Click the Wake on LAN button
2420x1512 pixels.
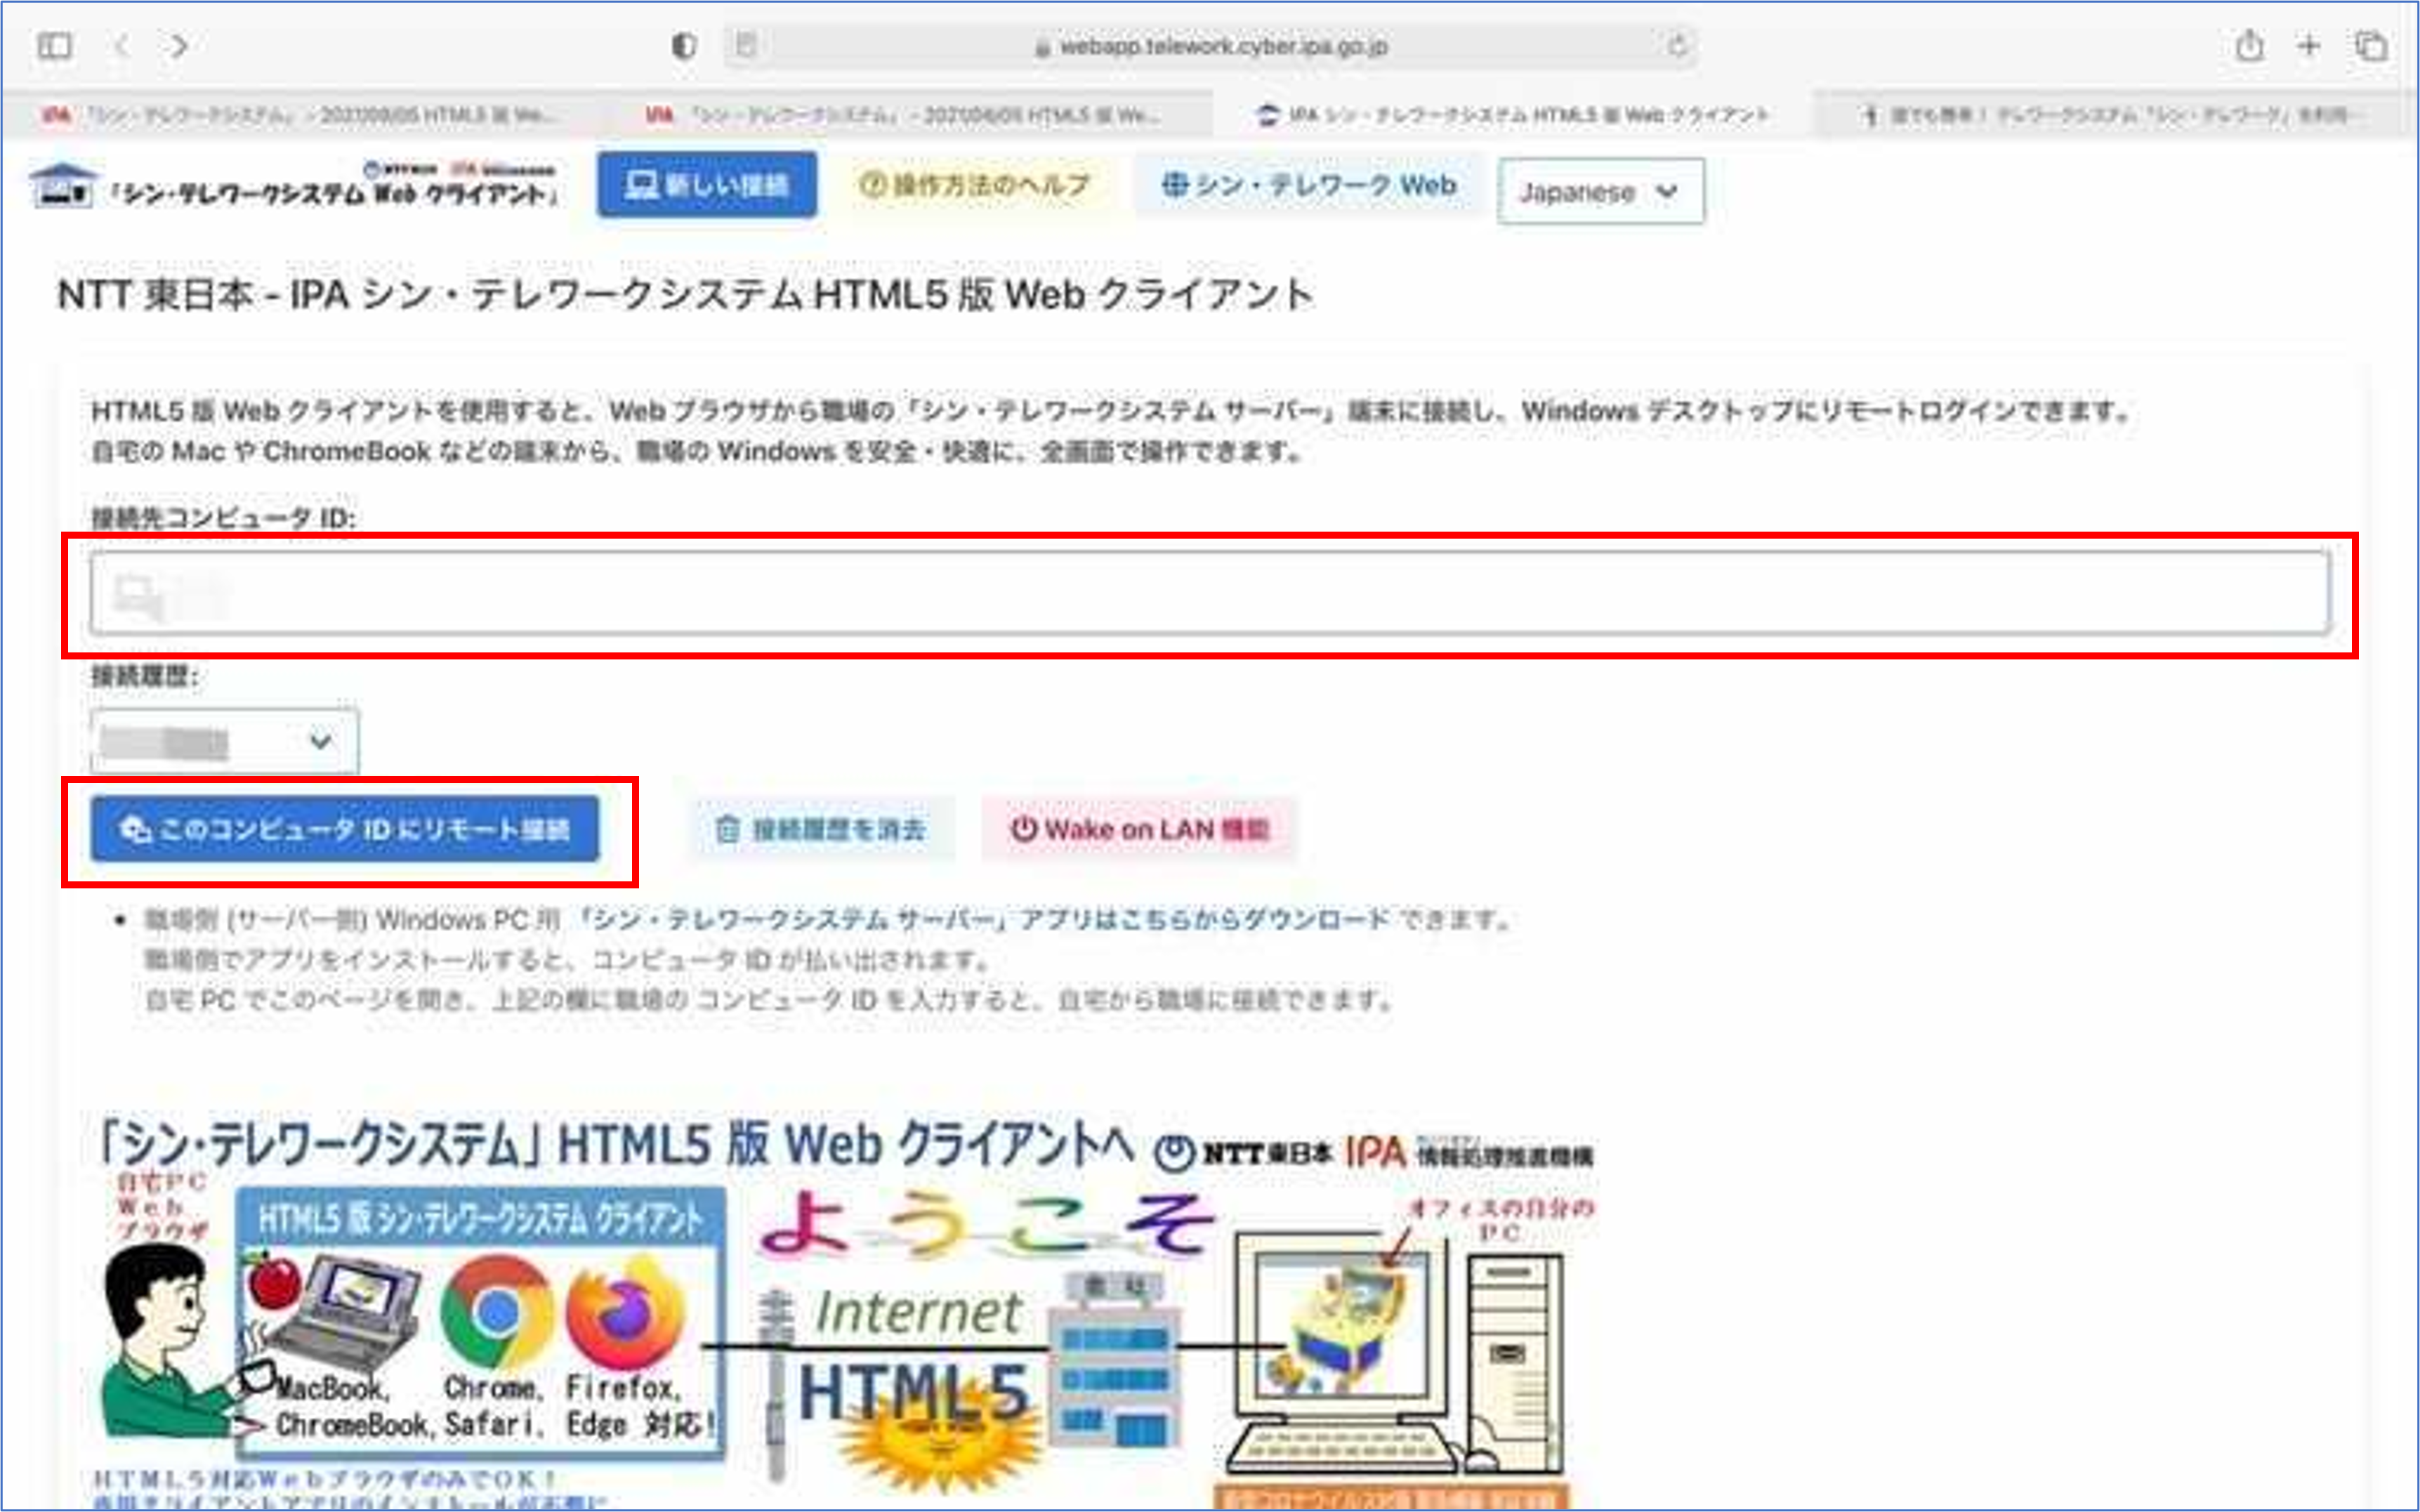pyautogui.click(x=1139, y=829)
